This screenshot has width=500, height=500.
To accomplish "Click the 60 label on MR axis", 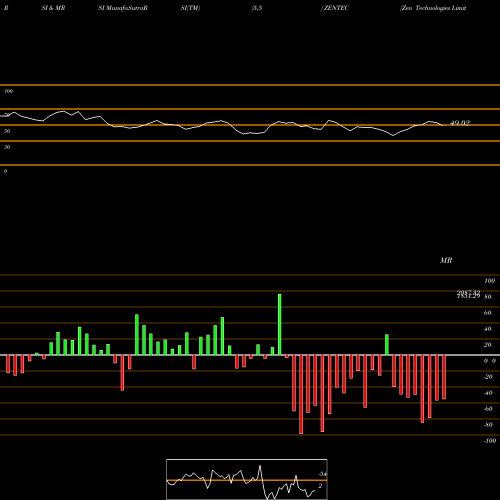I will pyautogui.click(x=487, y=313).
